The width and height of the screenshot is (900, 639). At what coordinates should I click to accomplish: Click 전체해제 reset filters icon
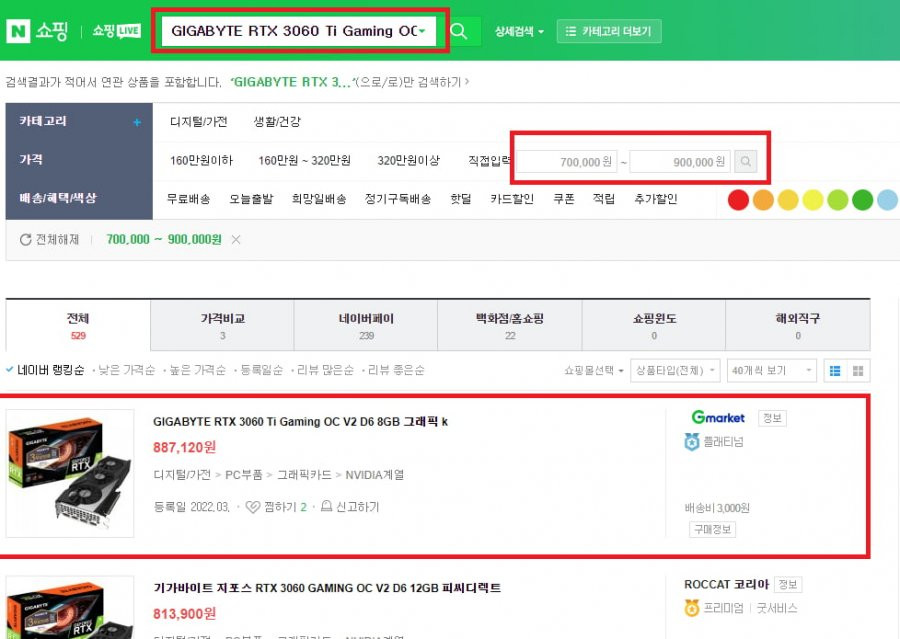tap(25, 239)
